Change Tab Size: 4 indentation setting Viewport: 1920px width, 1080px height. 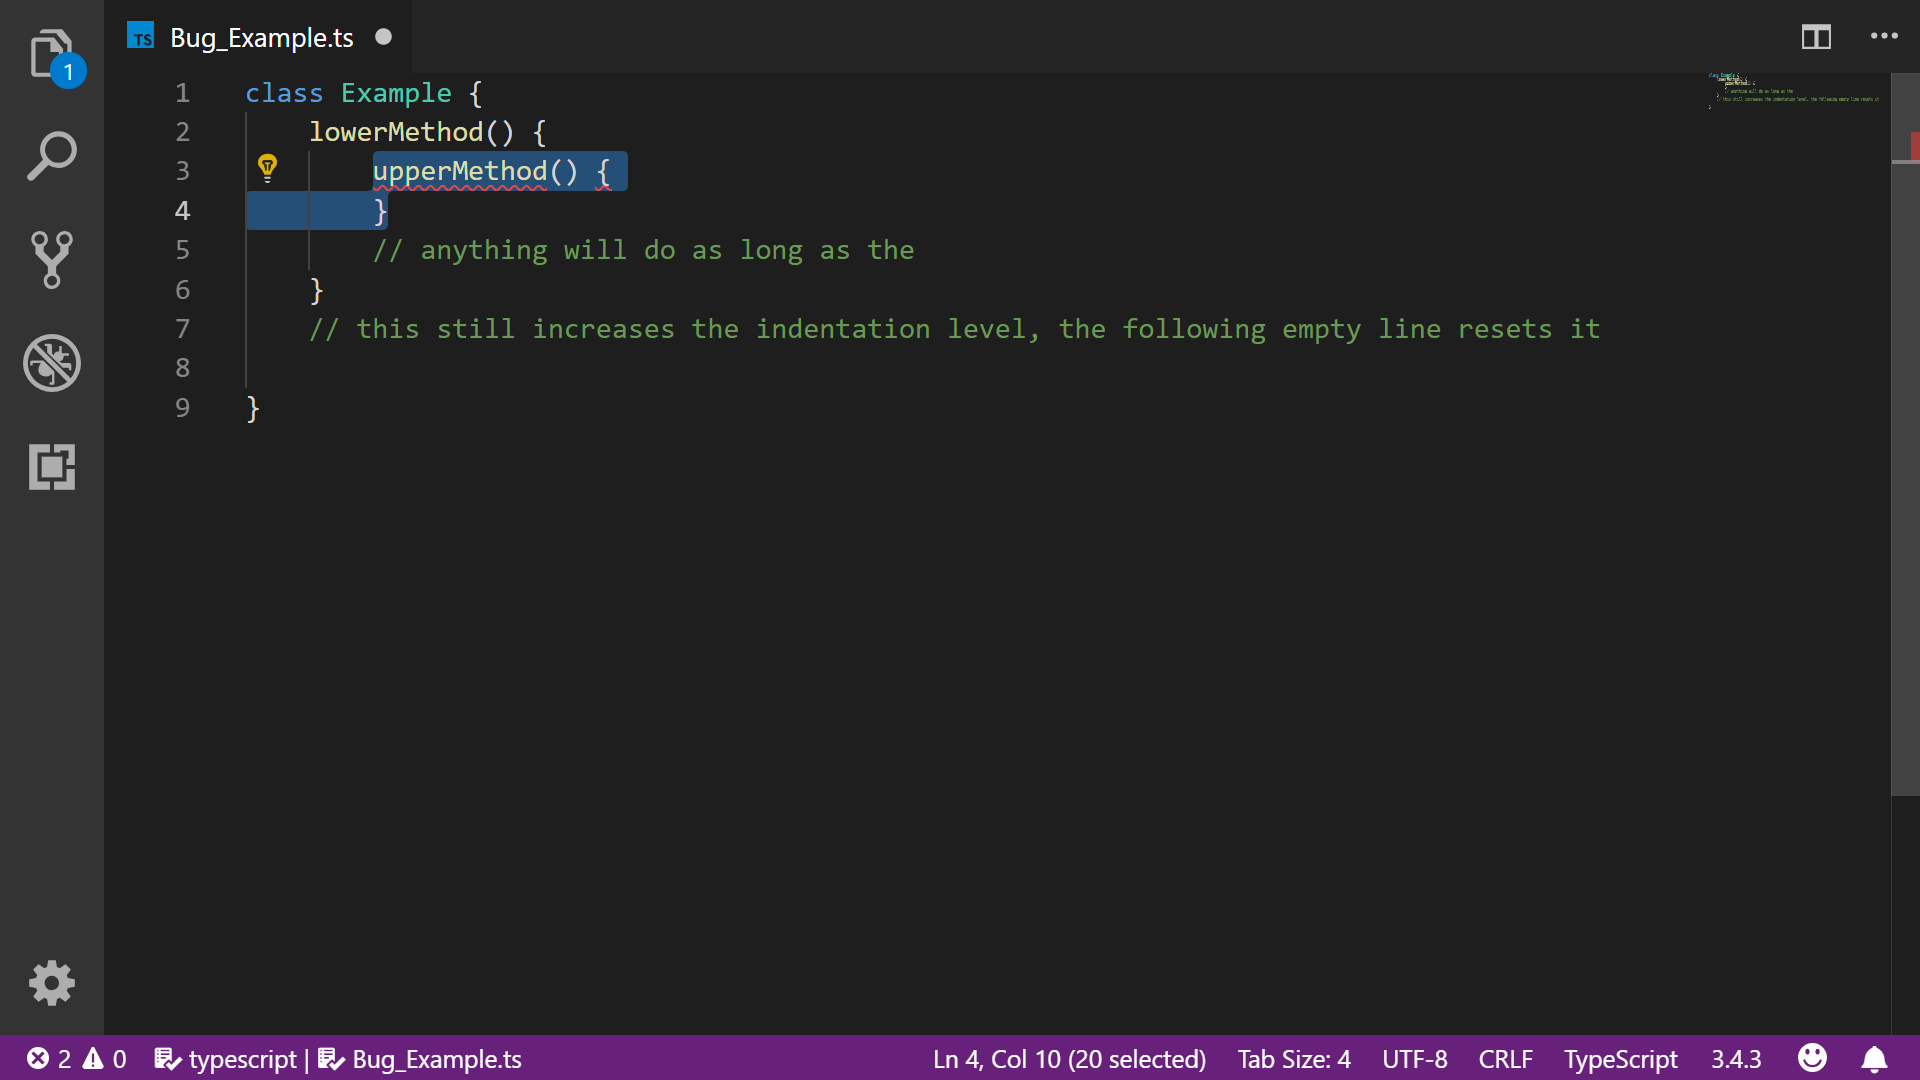click(1293, 1059)
